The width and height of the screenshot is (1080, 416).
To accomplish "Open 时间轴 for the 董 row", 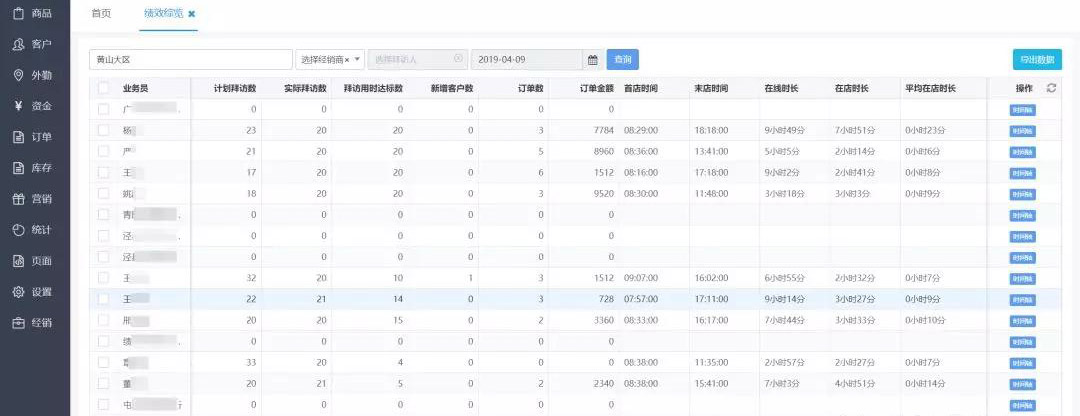I will tap(1023, 385).
